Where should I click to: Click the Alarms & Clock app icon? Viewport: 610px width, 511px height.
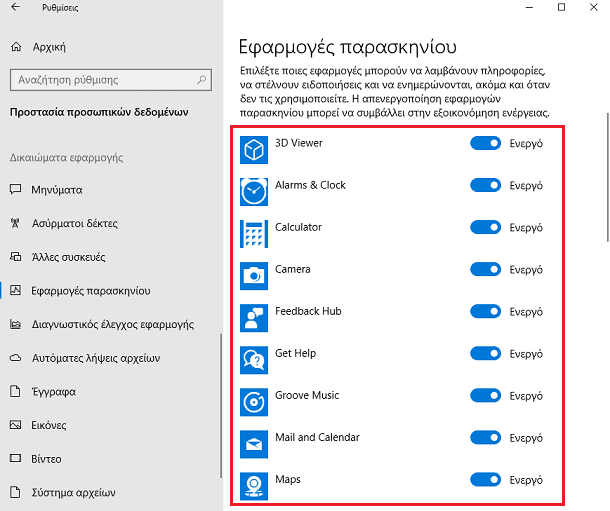click(x=254, y=192)
